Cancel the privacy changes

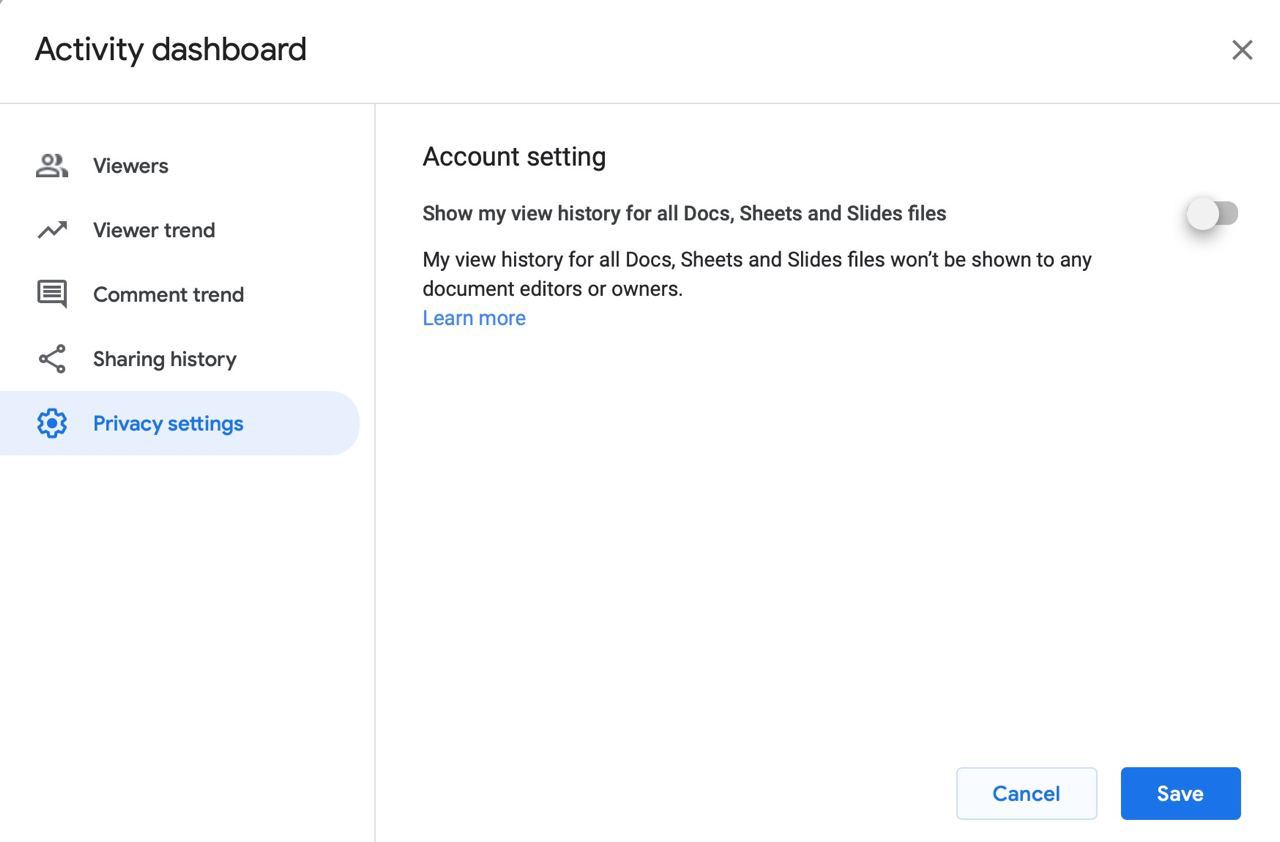tap(1026, 793)
